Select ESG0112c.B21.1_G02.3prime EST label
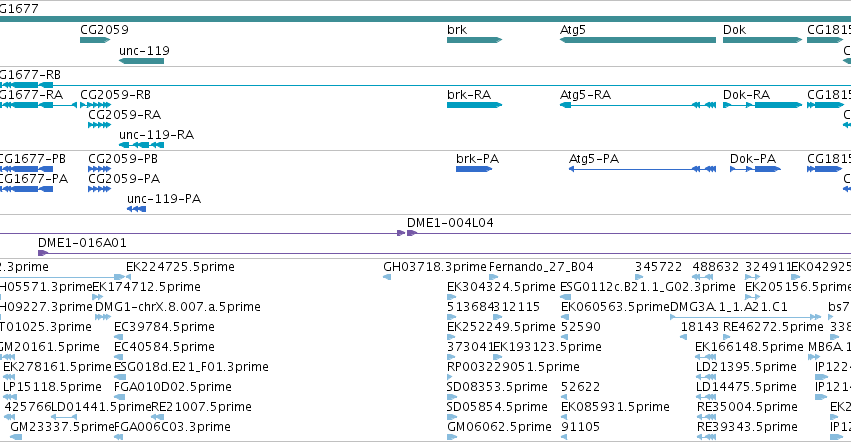851x442 pixels. tap(648, 287)
